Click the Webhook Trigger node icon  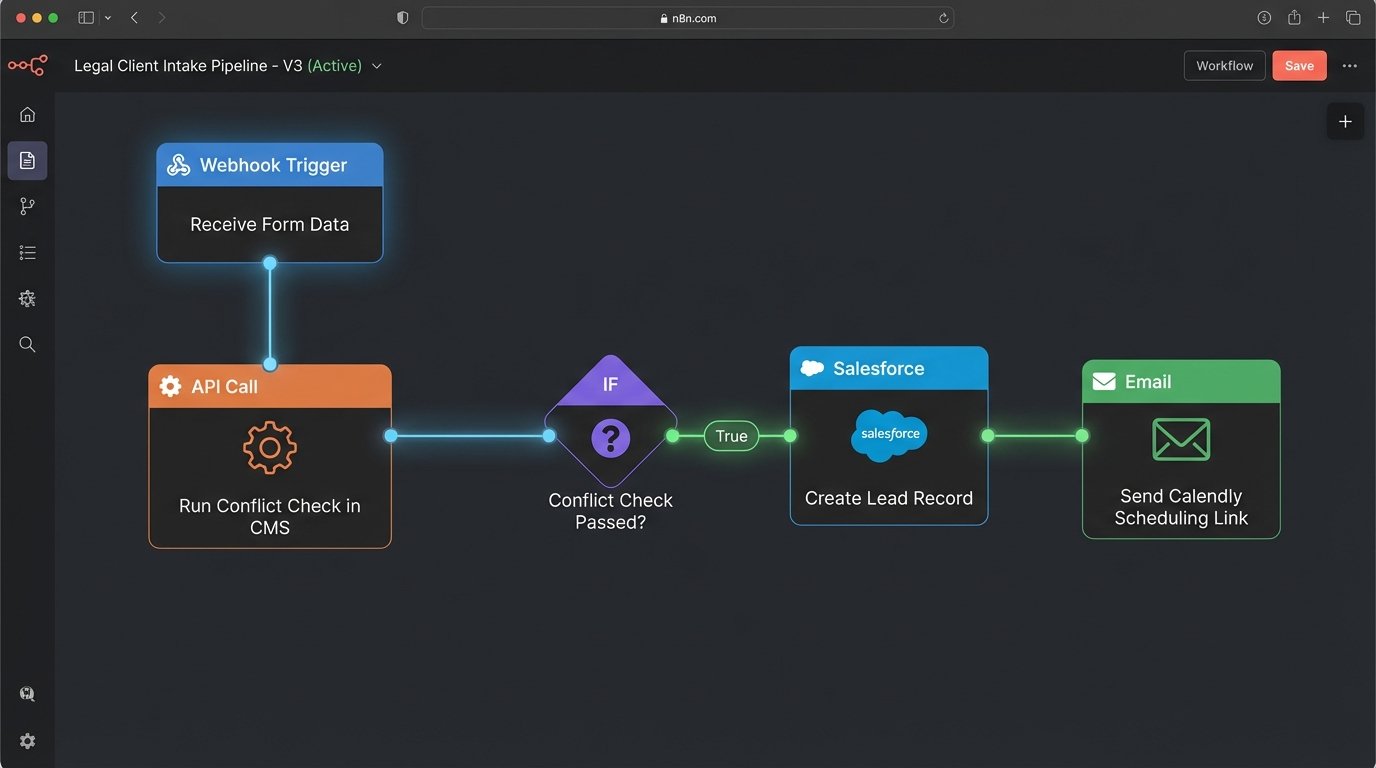click(x=178, y=164)
